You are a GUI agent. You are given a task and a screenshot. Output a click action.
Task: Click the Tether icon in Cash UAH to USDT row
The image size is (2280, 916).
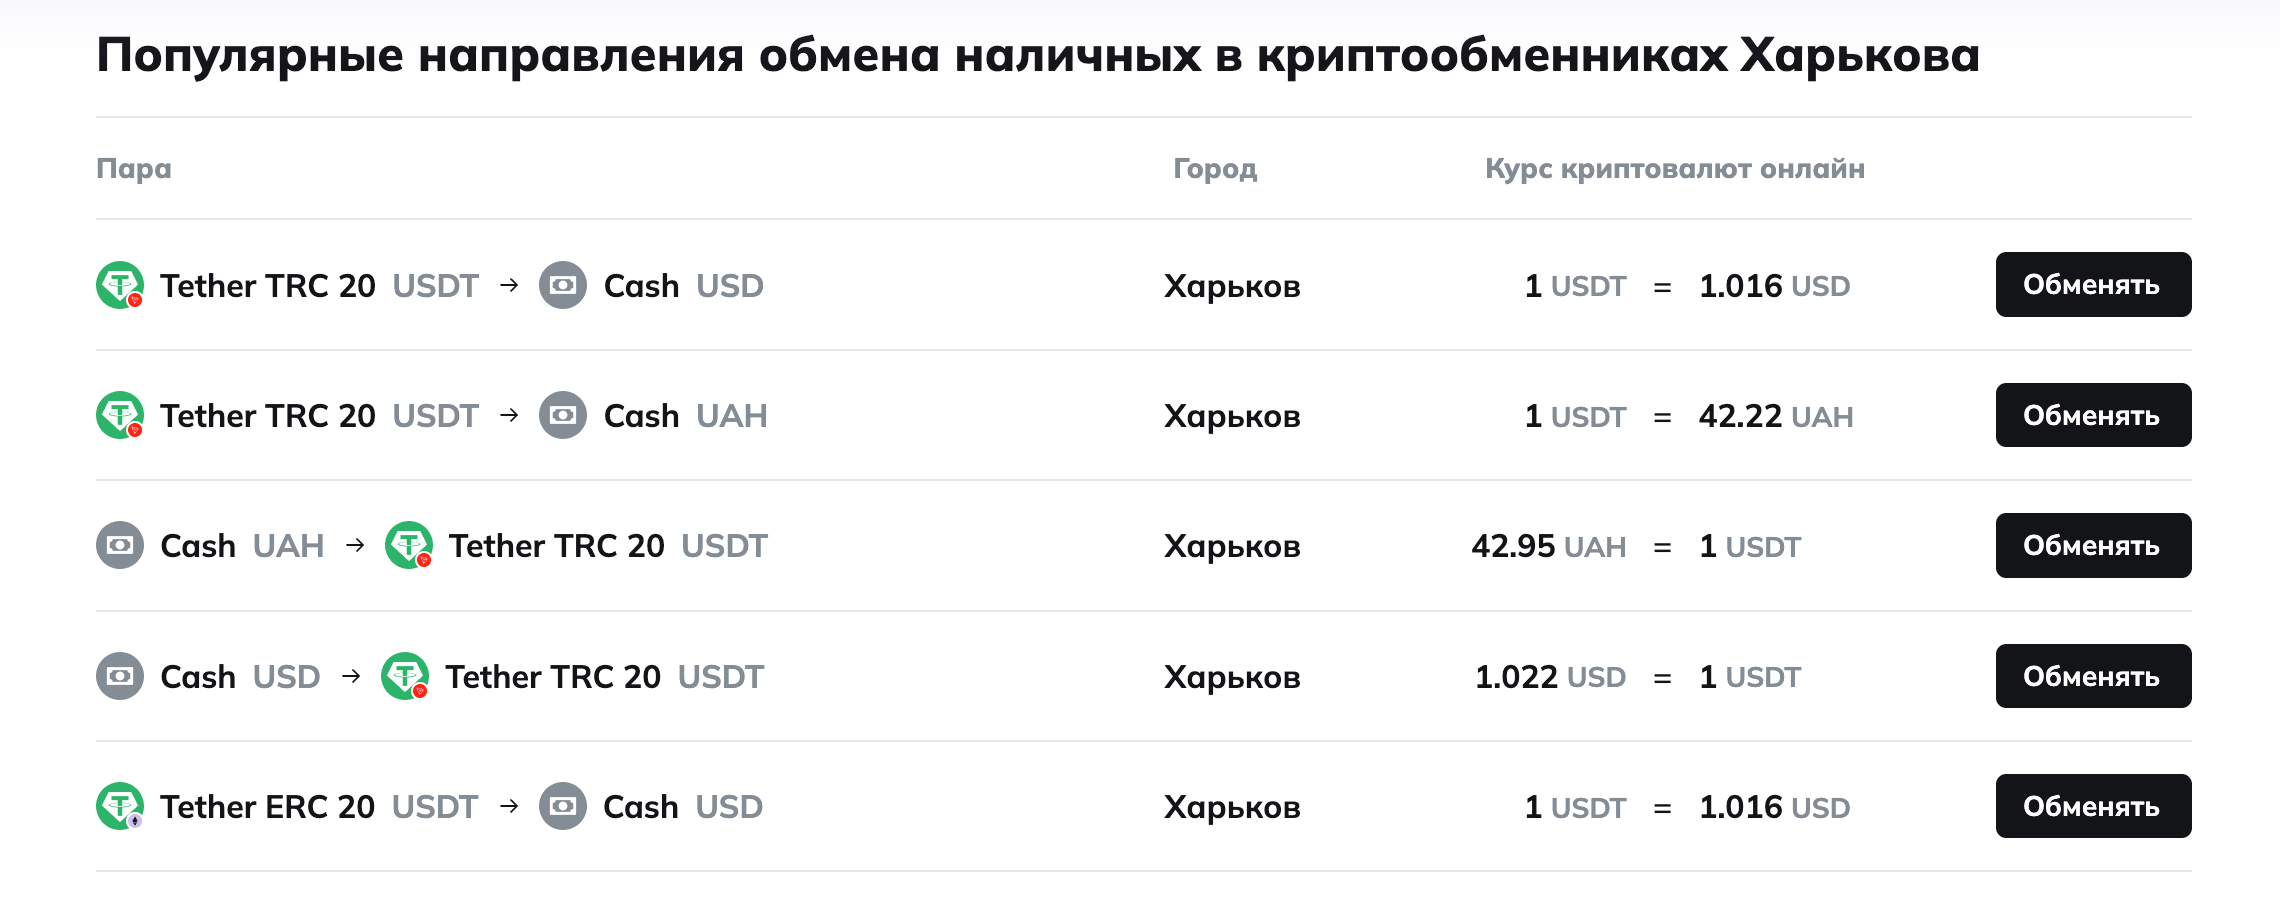point(409,545)
